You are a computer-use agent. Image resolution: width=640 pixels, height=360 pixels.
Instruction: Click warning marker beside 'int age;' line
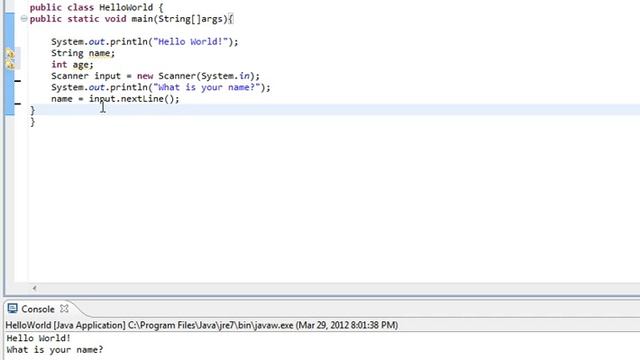[10, 64]
